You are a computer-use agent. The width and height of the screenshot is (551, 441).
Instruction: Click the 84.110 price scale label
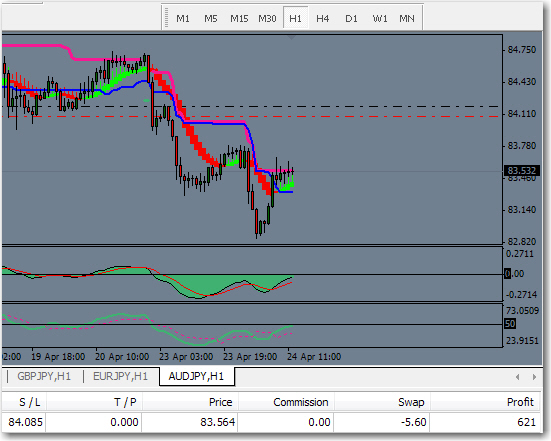pos(522,114)
